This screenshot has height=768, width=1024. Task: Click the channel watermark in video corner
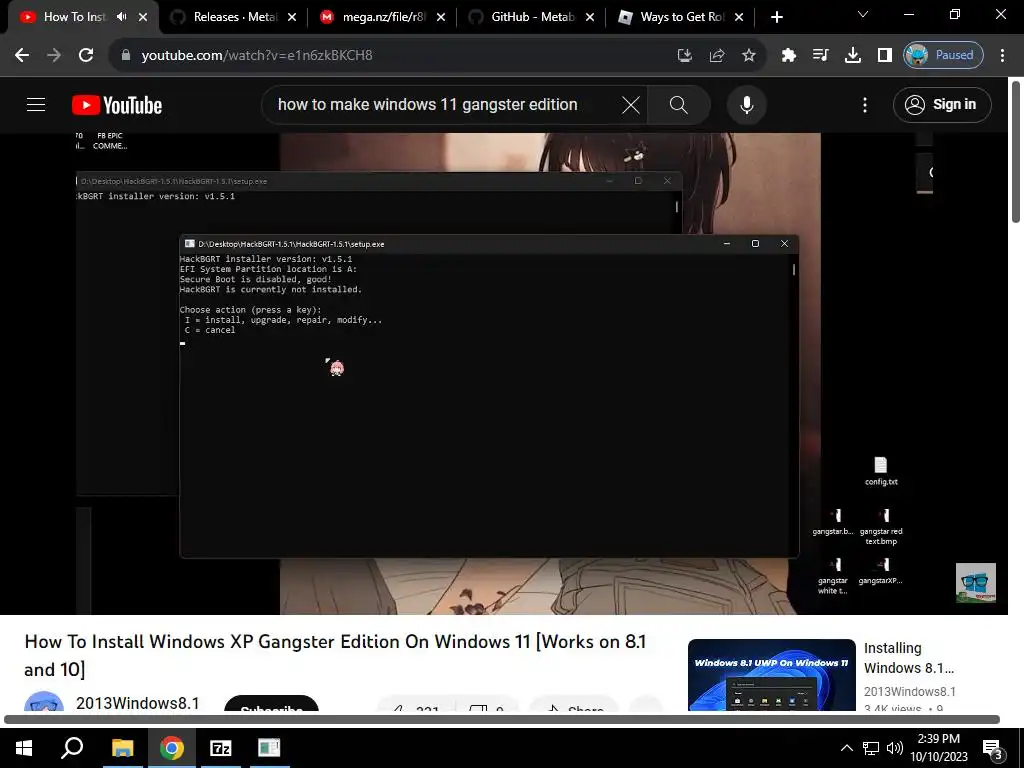coord(976,583)
